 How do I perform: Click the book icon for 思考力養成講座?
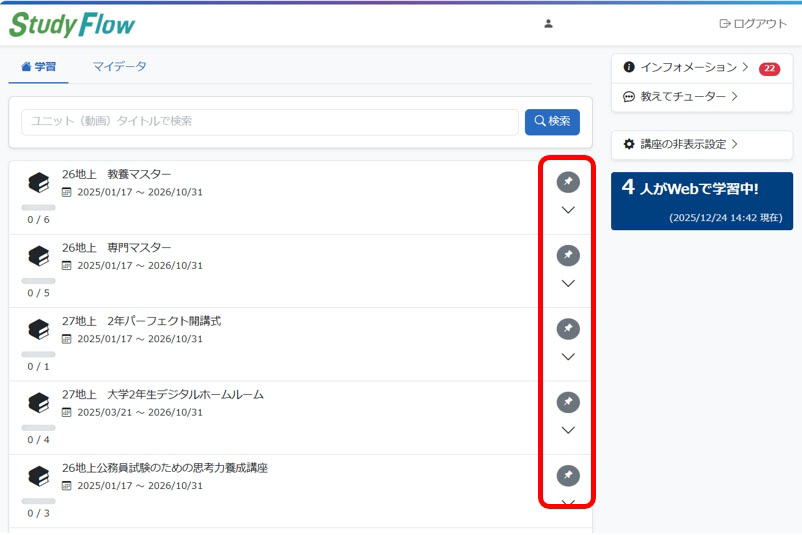click(x=38, y=476)
